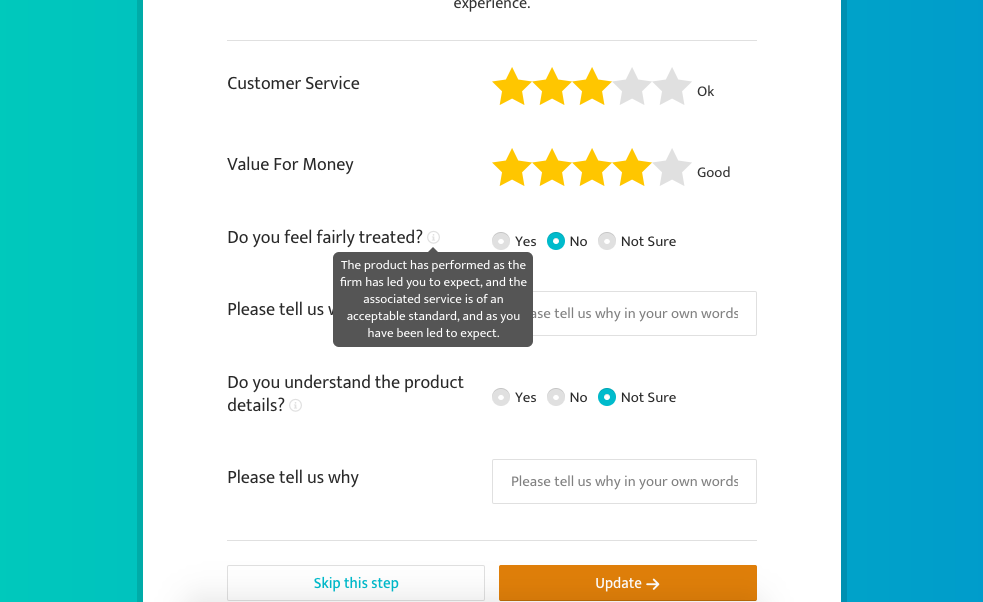This screenshot has width=983, height=602.
Task: Click the Skip this step button
Action: tap(356, 583)
